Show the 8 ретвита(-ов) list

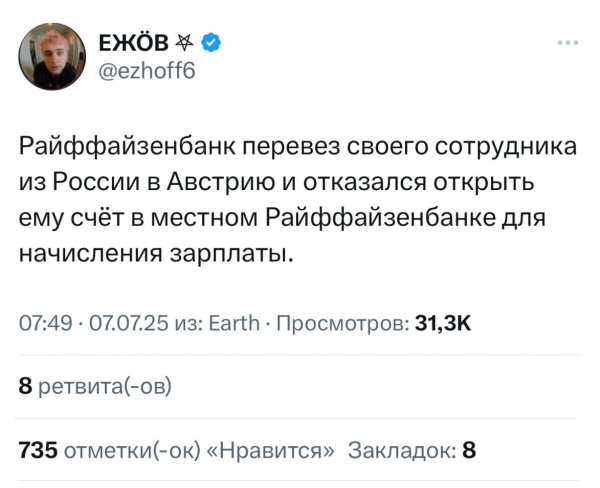coord(95,385)
